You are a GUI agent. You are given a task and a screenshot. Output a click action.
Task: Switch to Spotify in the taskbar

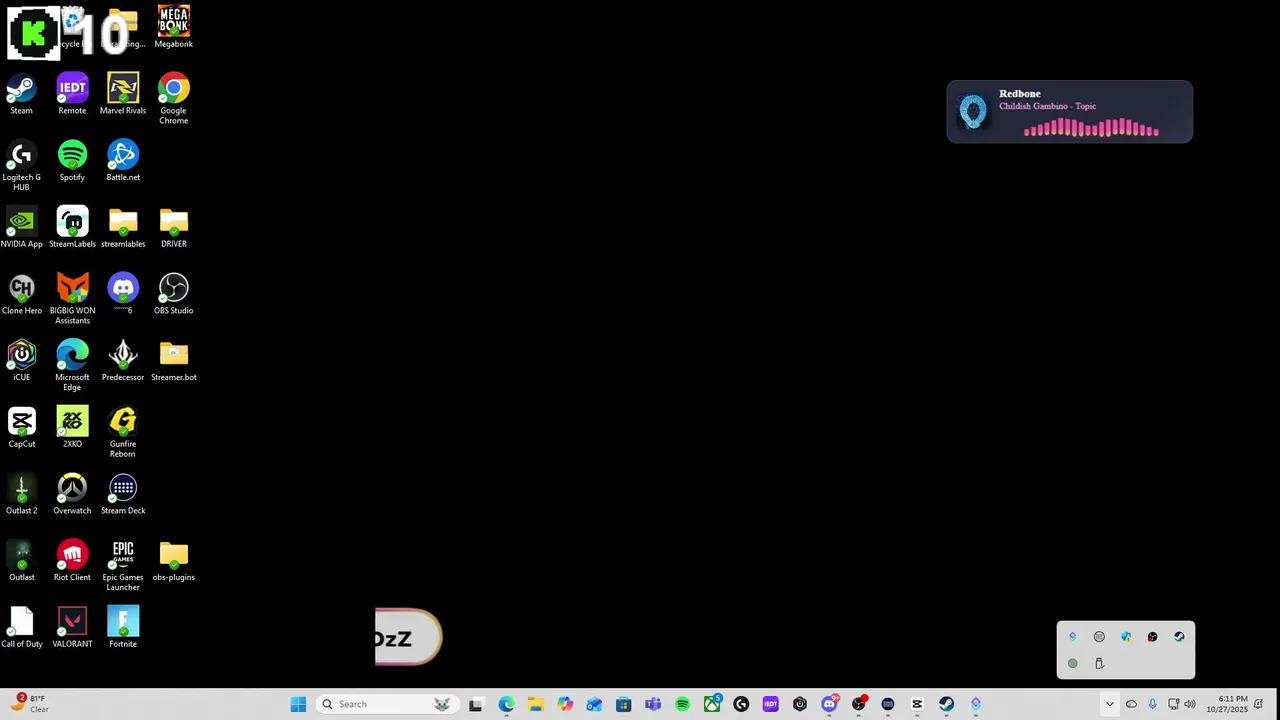pyautogui.click(x=682, y=704)
